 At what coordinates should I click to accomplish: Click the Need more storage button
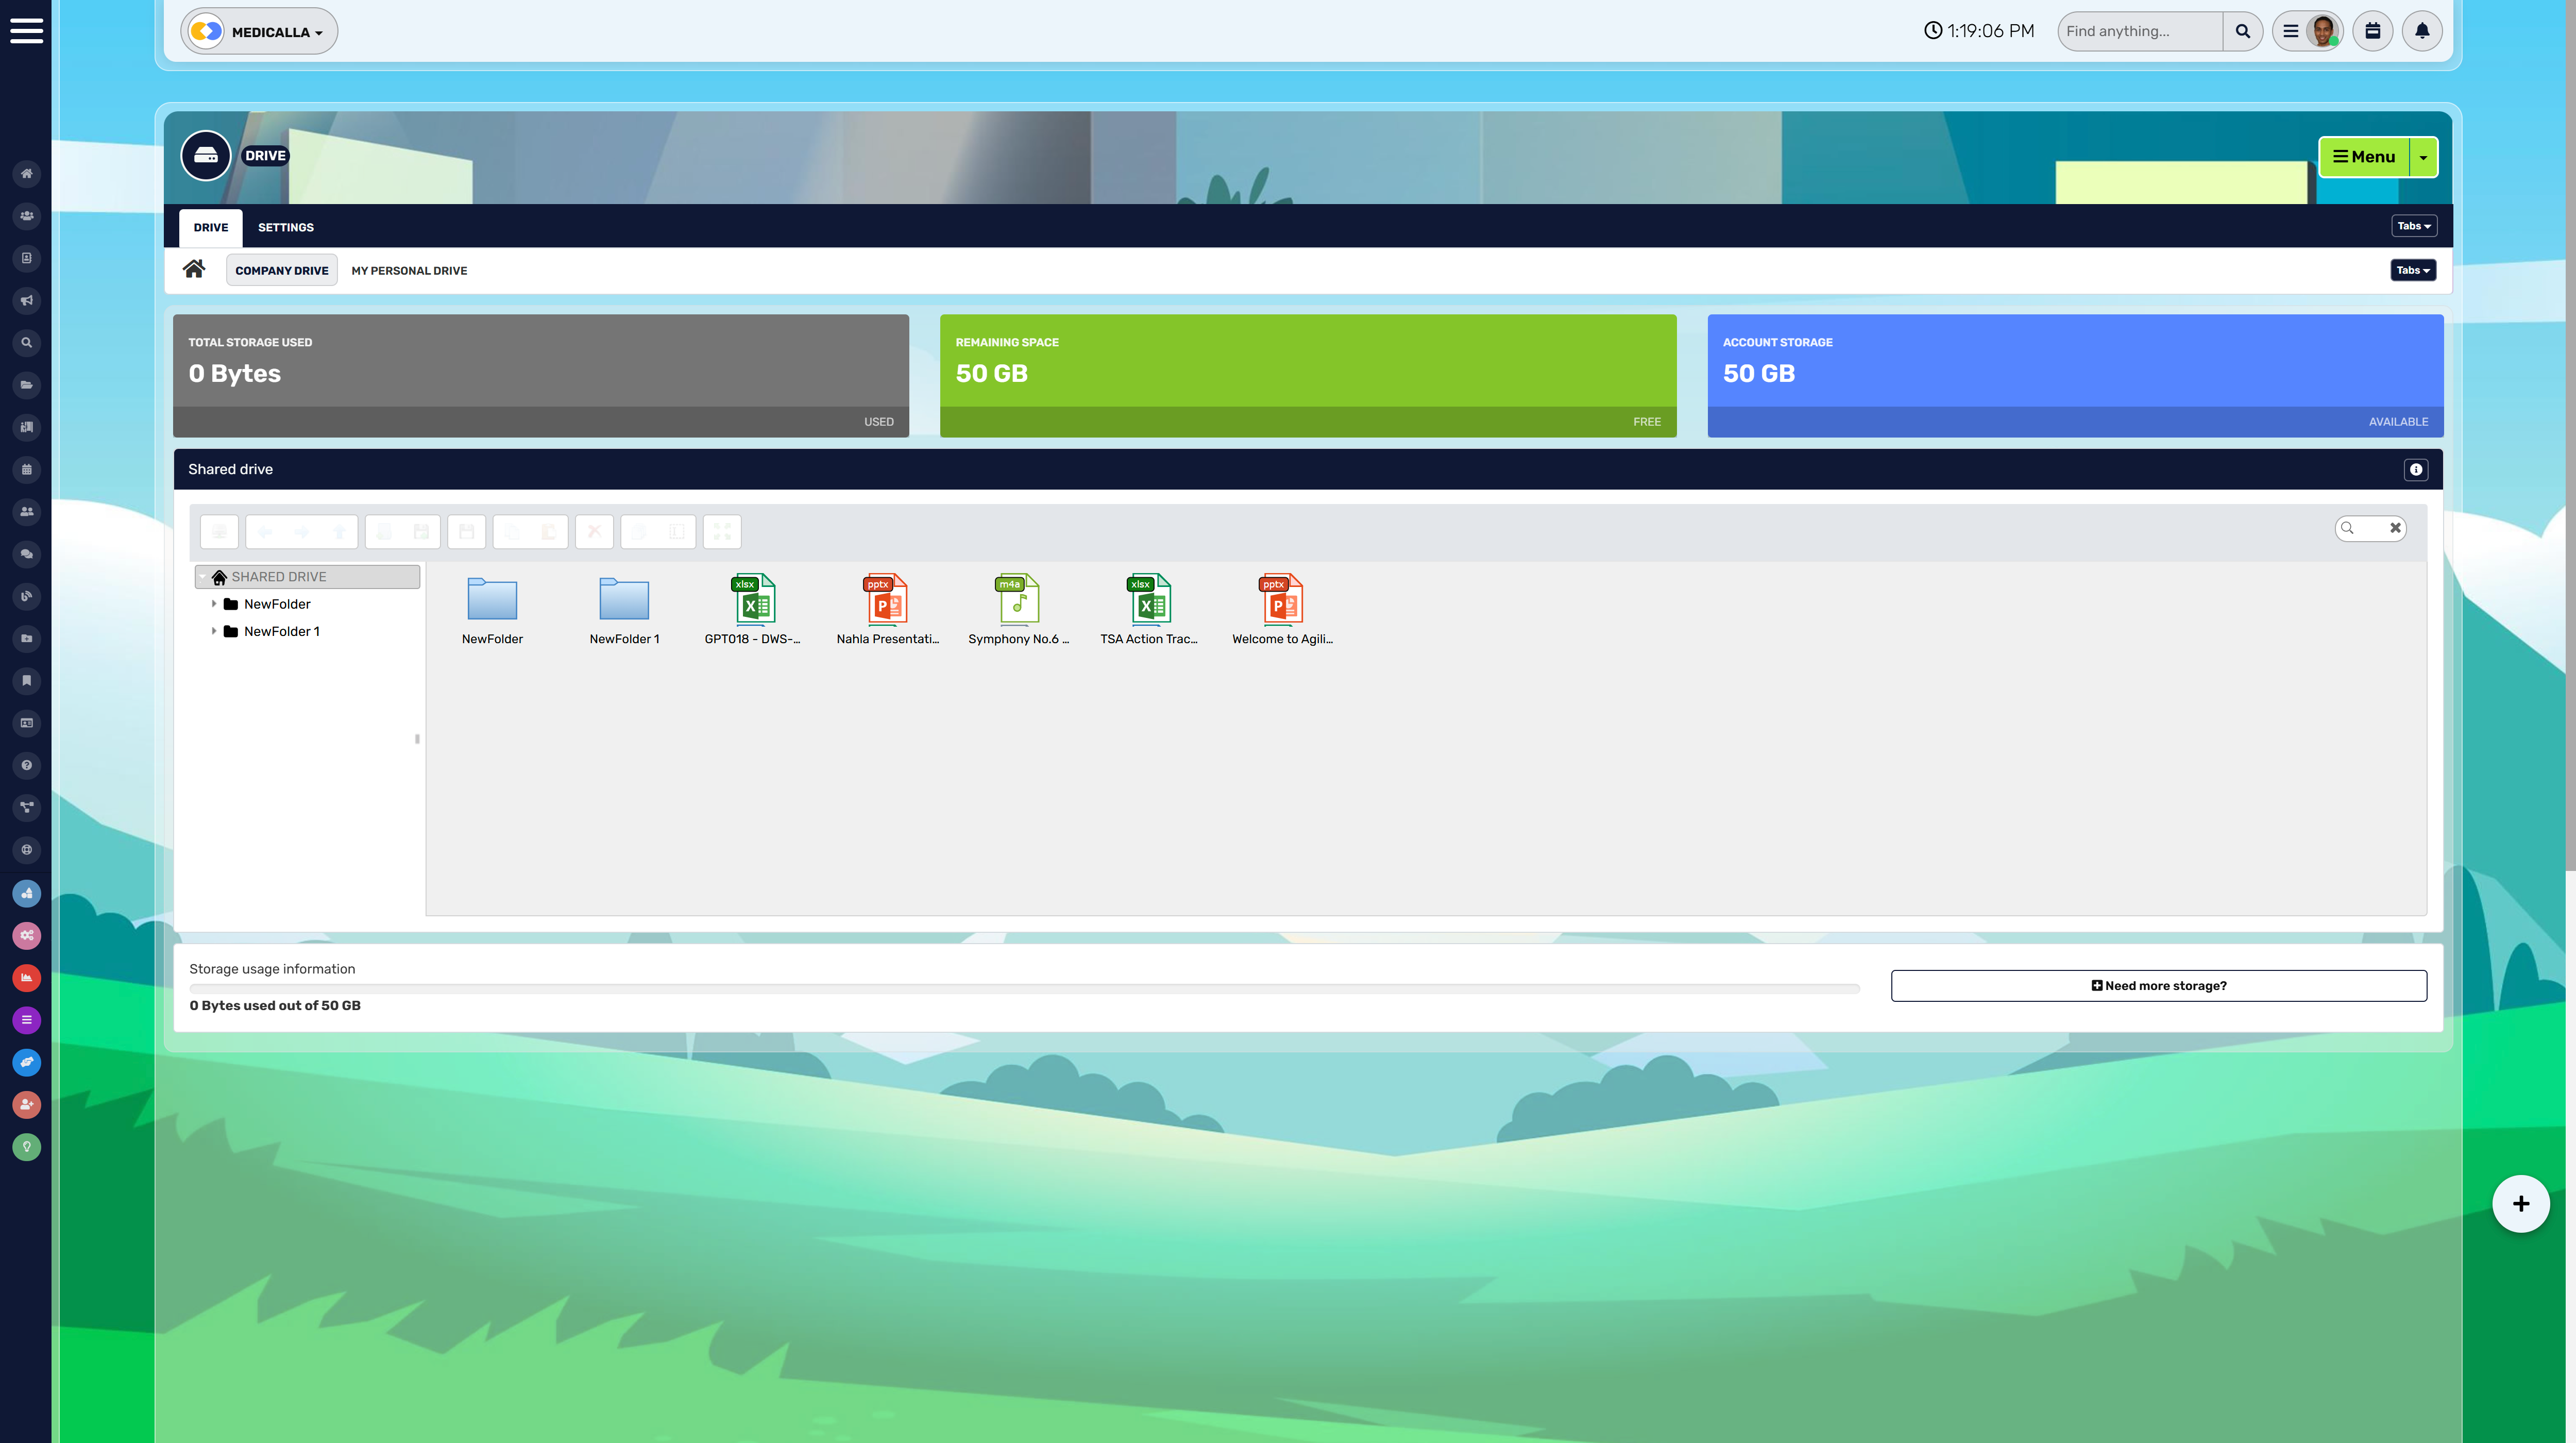(2159, 985)
